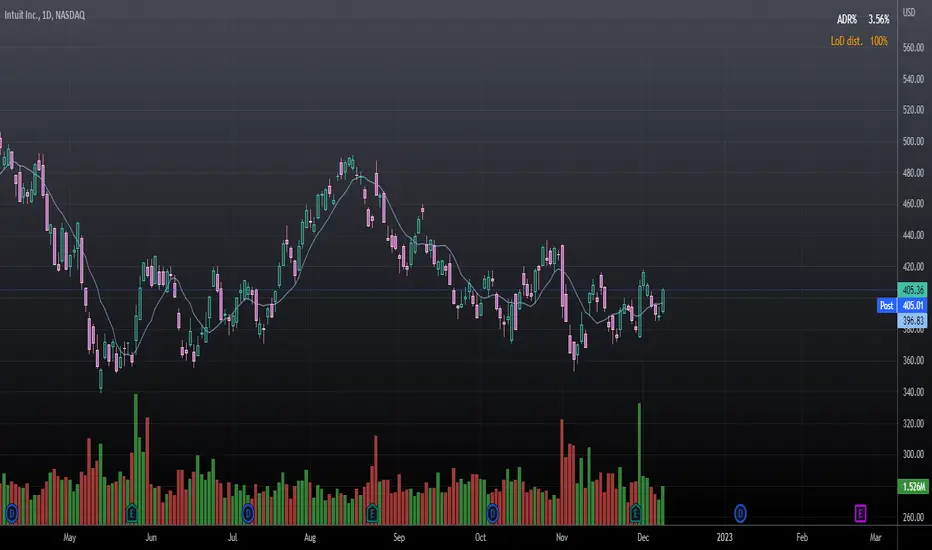Viewport: 932px width, 550px height.
Task: Click the 500.00 price axis label
Action: point(913,142)
